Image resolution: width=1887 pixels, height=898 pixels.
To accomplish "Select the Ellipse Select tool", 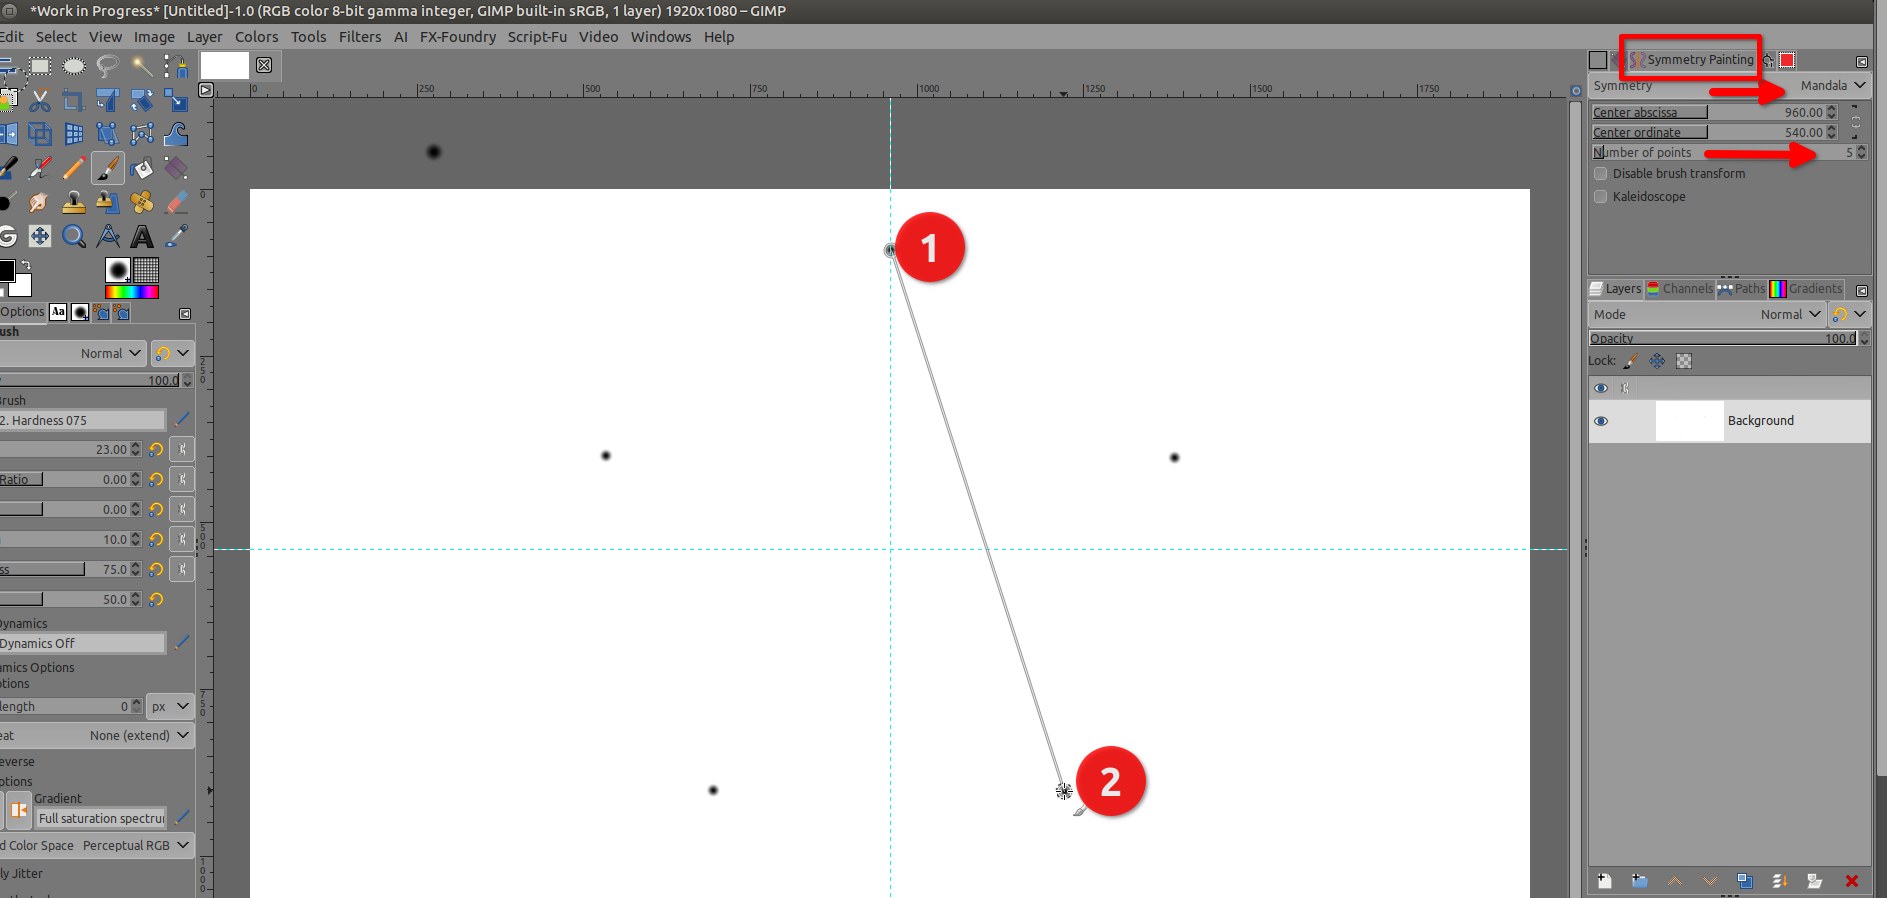I will click(74, 66).
